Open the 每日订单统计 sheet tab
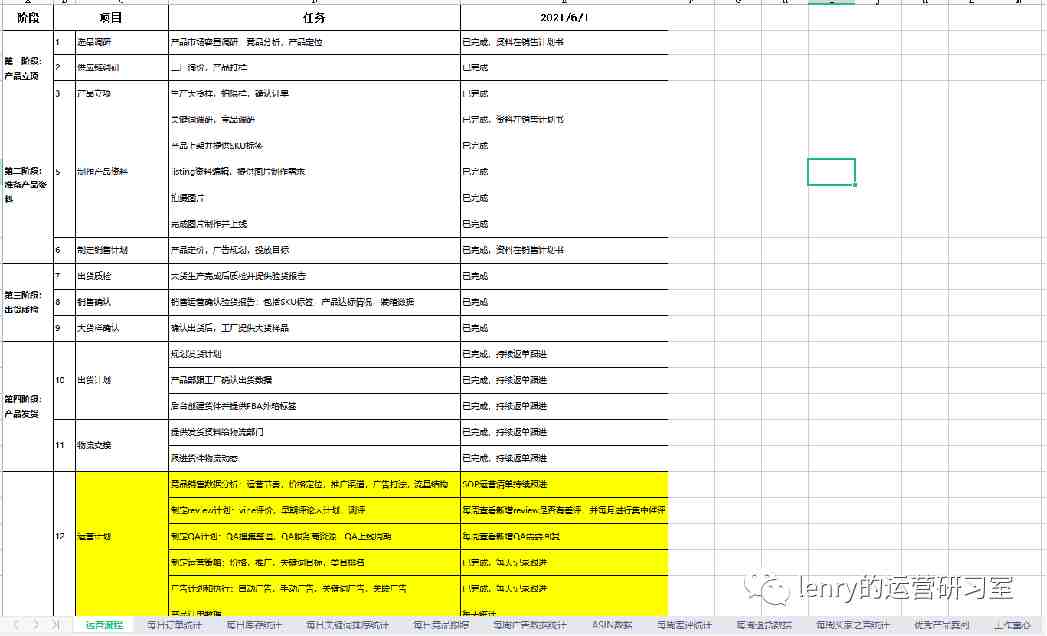Image resolution: width=1047 pixels, height=636 pixels. pyautogui.click(x=174, y=625)
